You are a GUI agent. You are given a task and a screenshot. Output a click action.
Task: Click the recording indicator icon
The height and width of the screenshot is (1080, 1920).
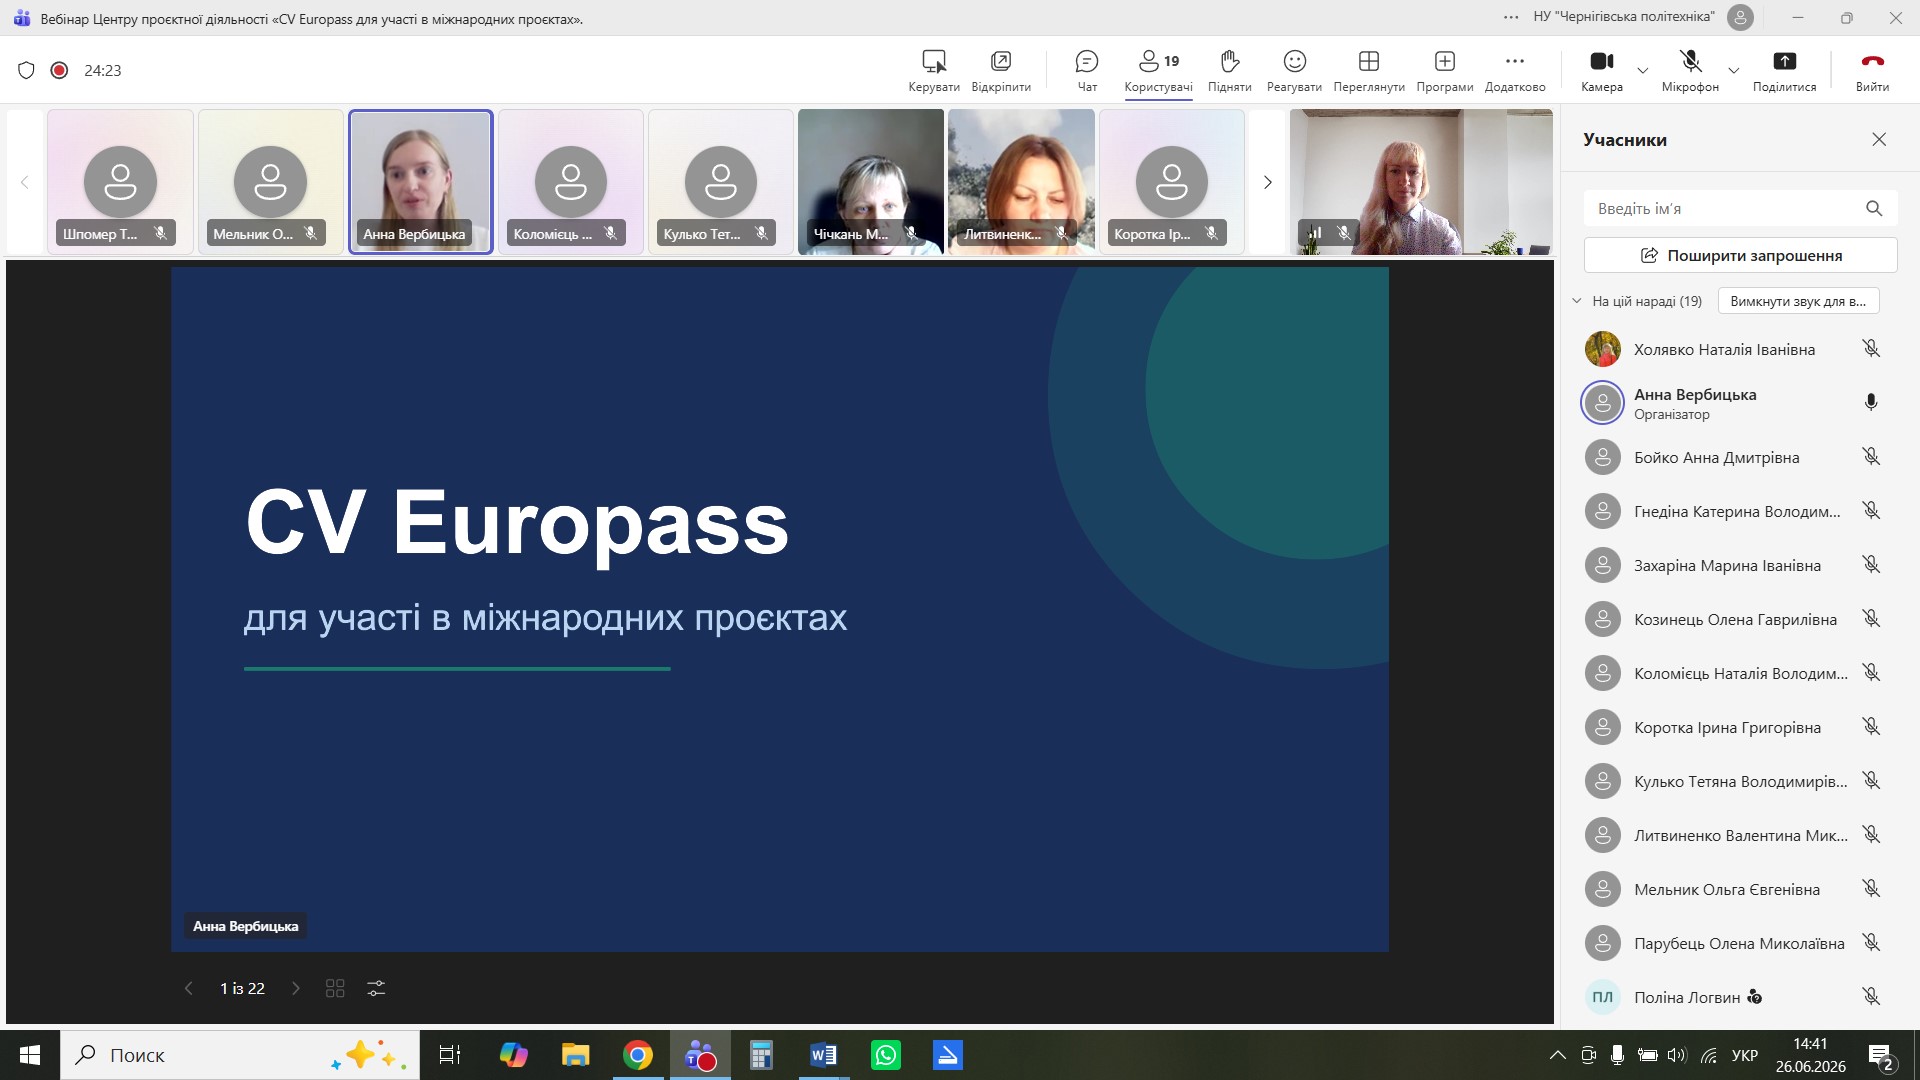point(59,70)
